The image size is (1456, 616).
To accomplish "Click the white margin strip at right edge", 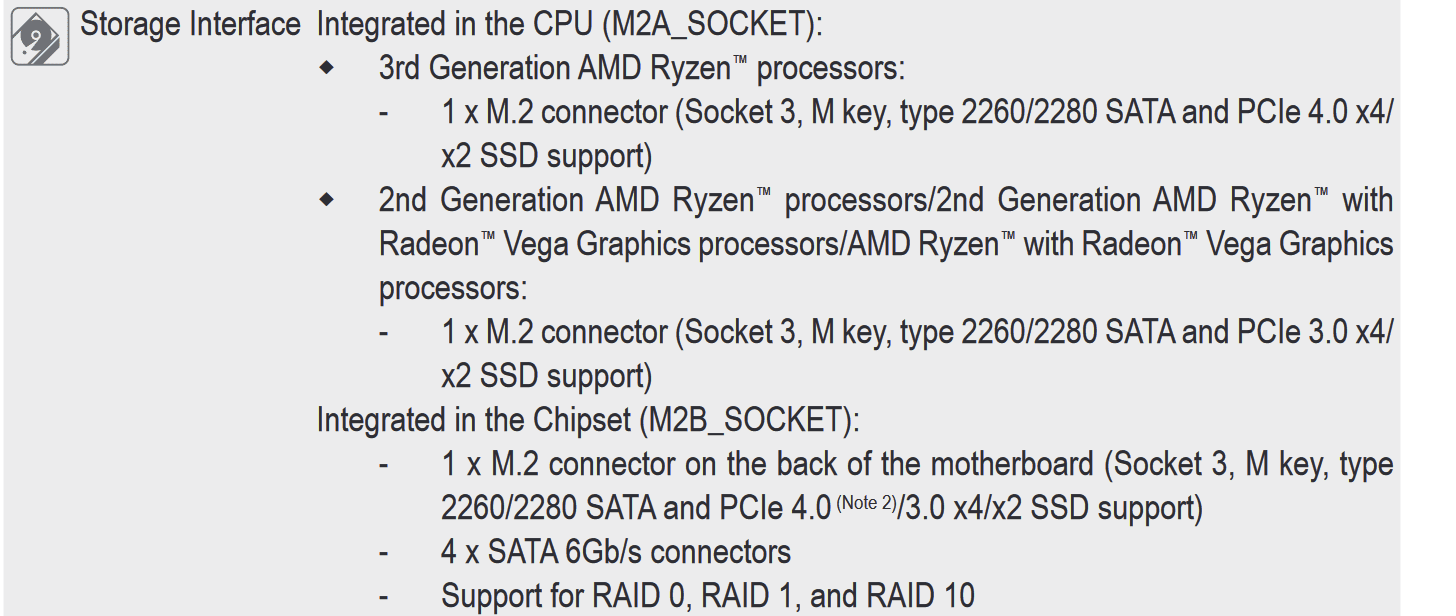I will [1428, 308].
